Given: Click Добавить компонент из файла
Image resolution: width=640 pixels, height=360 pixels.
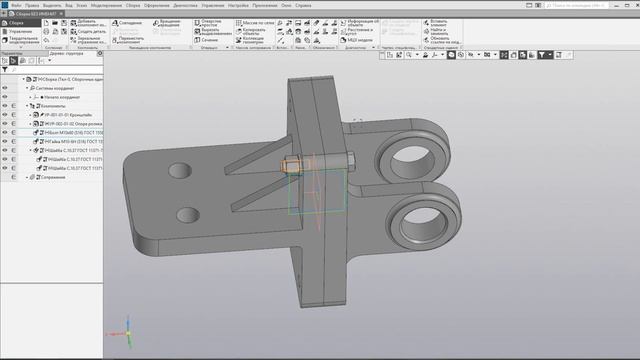Looking at the screenshot, I should tap(88, 23).
